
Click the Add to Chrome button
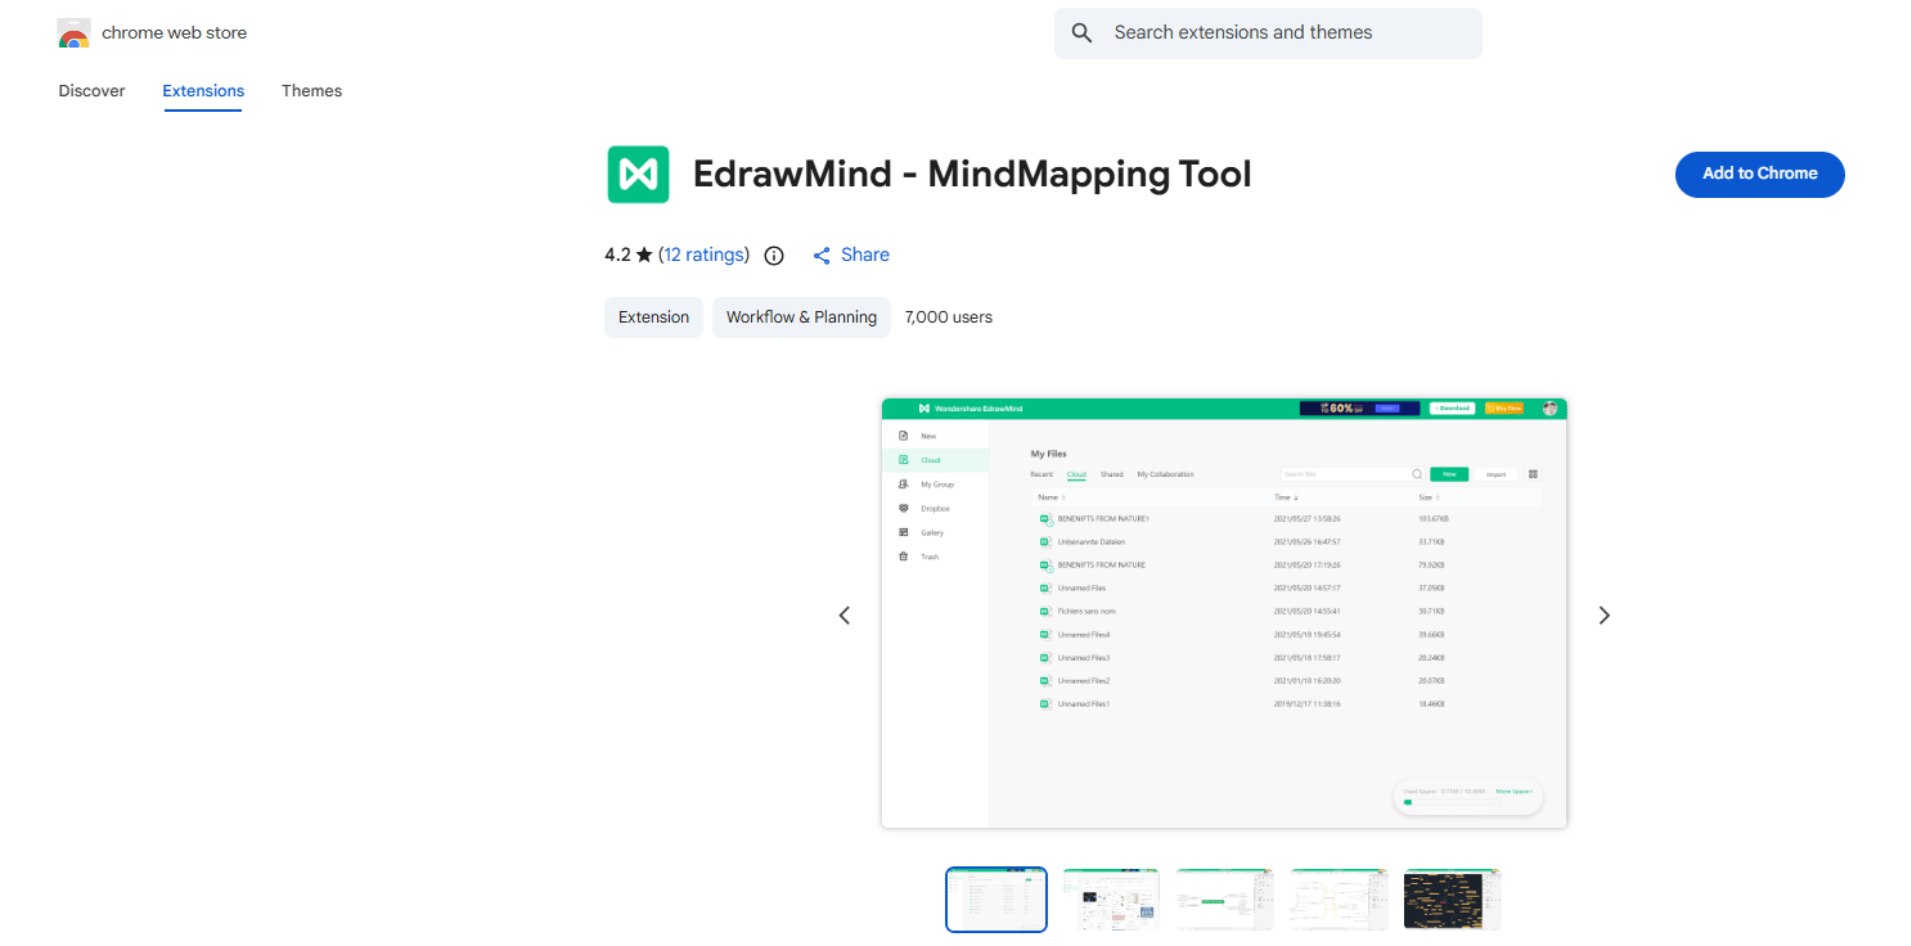1759,174
